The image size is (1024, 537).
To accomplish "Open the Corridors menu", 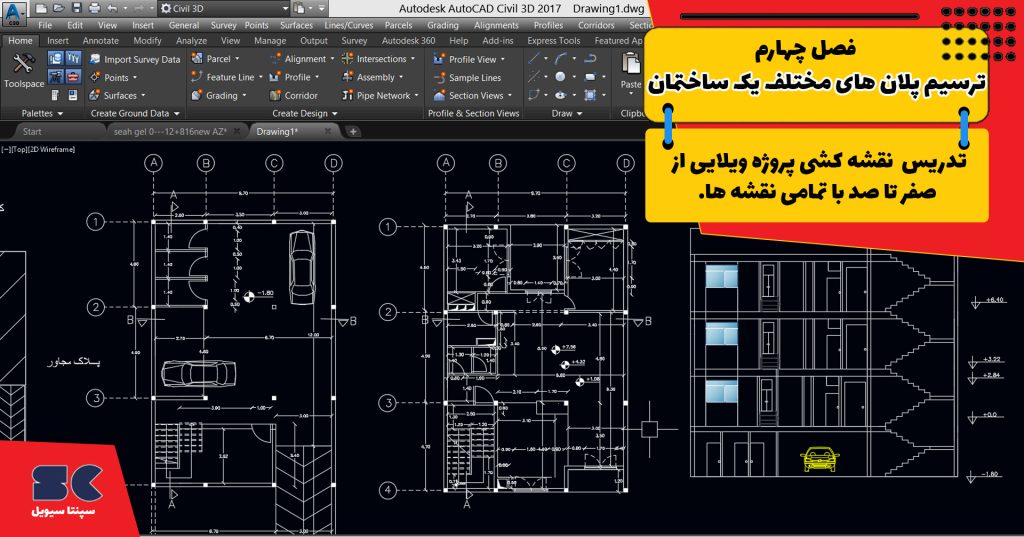I will coord(596,25).
